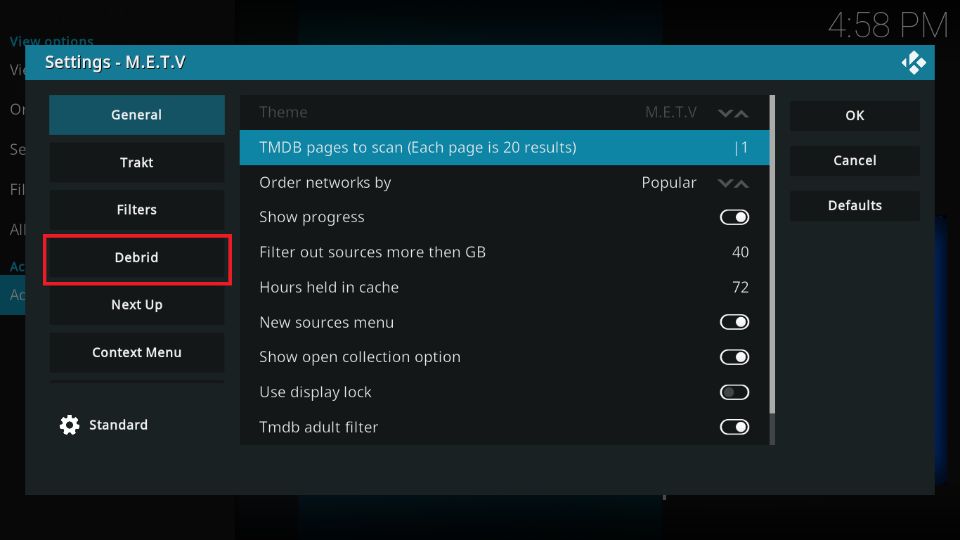Click the Theme up arrow

(x=741, y=113)
